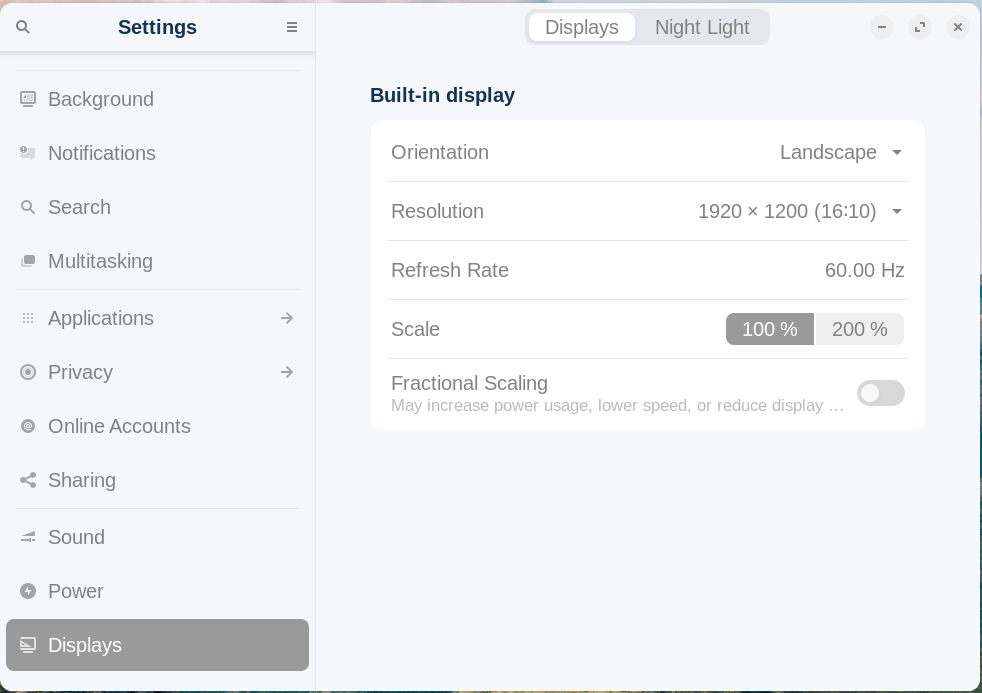Click the Notifications bell icon
Screen dimensions: 982x693
pyautogui.click(x=28, y=153)
